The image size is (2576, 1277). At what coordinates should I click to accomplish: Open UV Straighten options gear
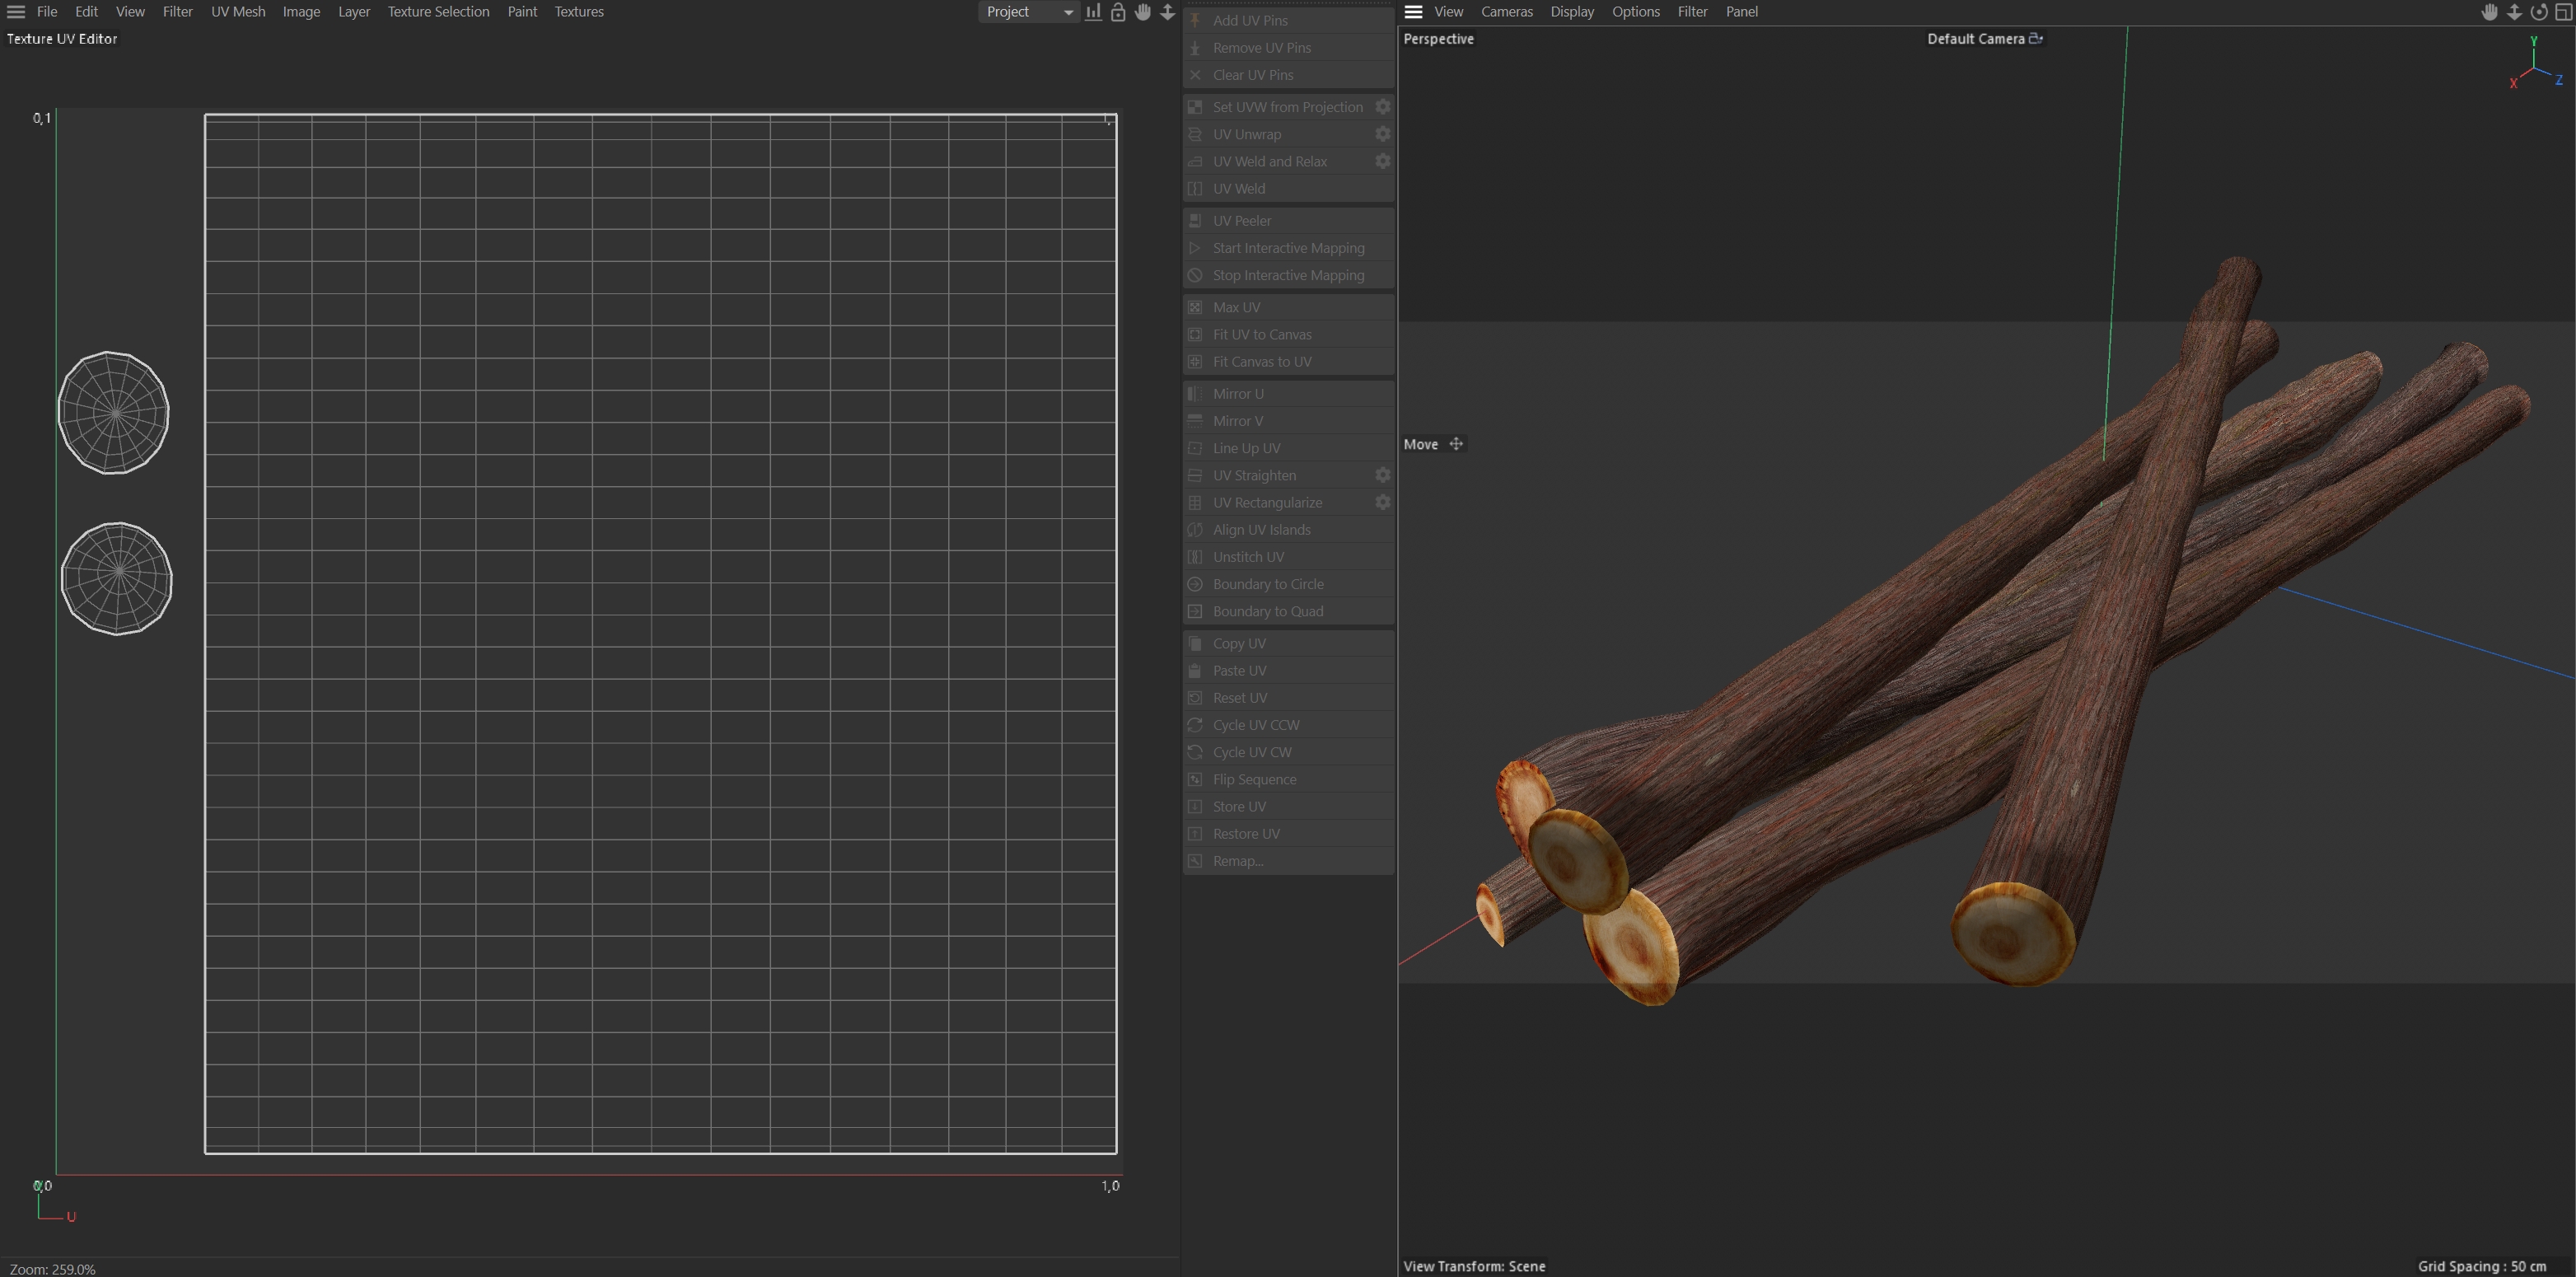coord(1382,475)
